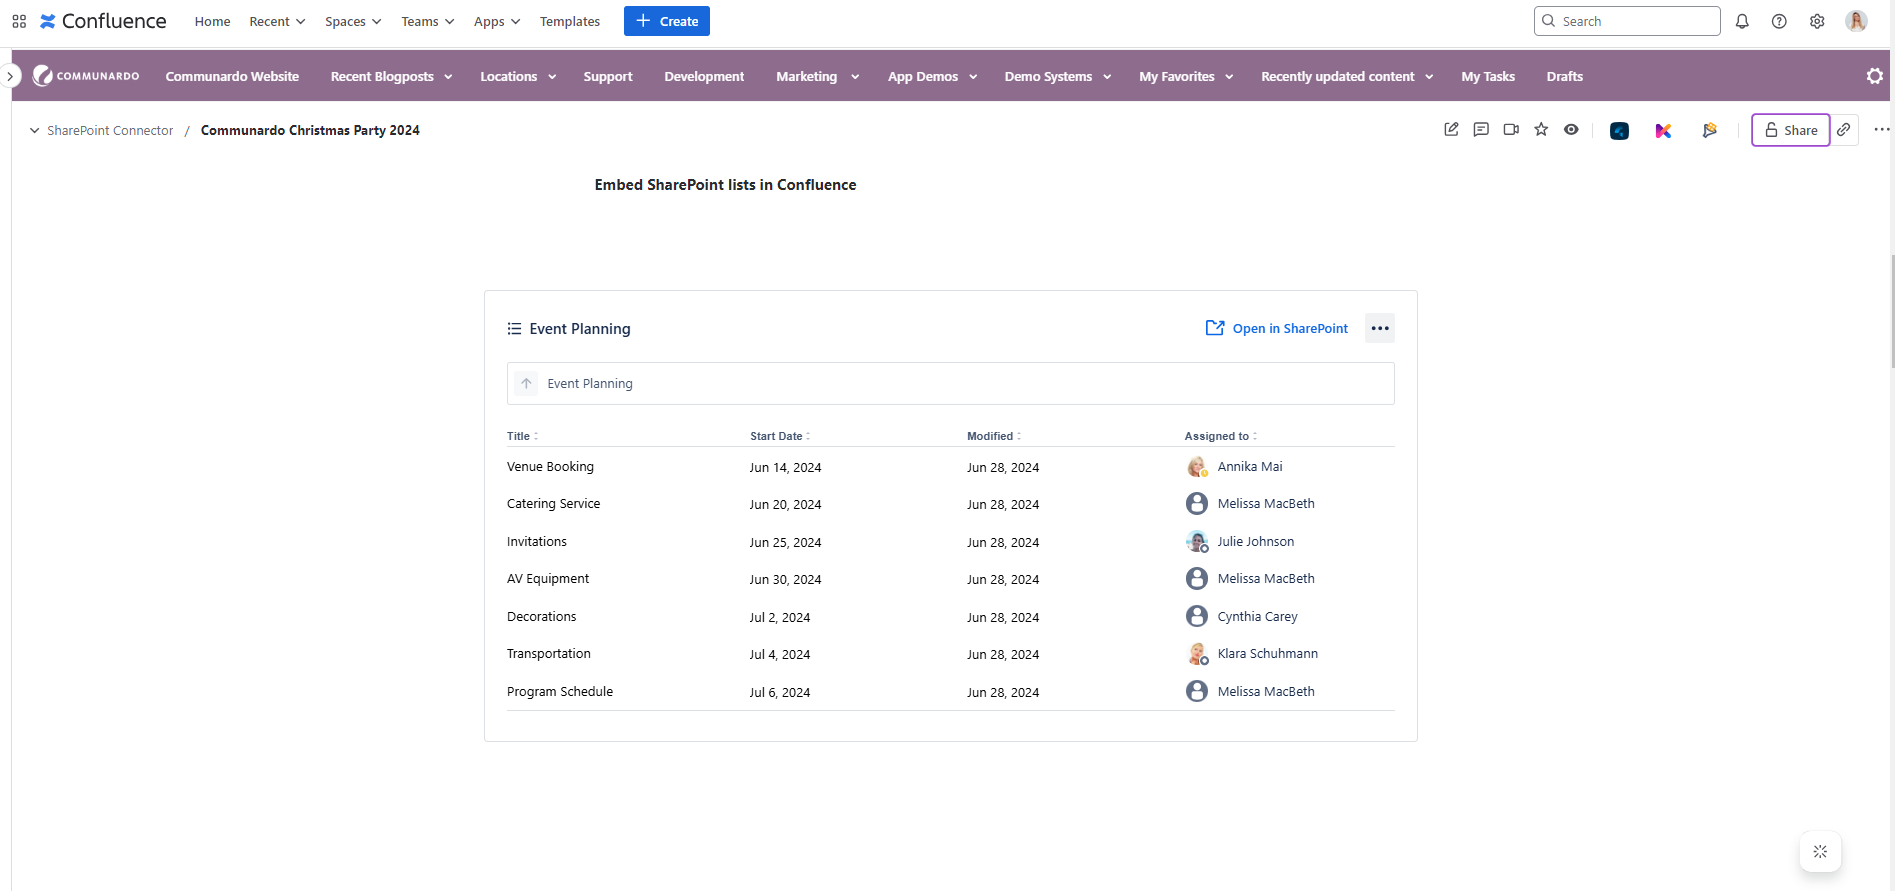Open the Locations dropdown in purple bar

tap(517, 77)
